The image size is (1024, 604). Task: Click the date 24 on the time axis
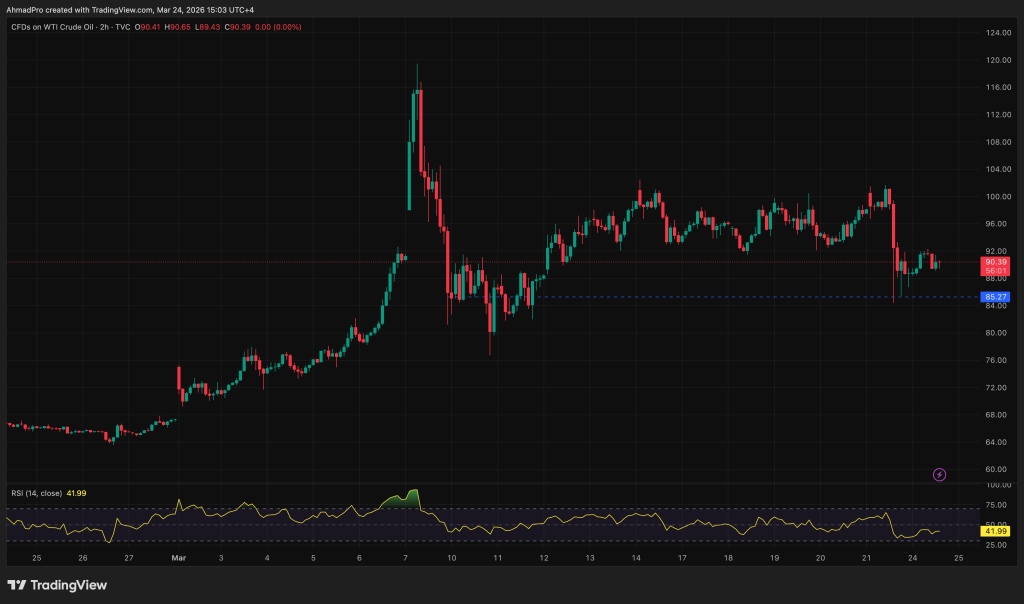(913, 558)
